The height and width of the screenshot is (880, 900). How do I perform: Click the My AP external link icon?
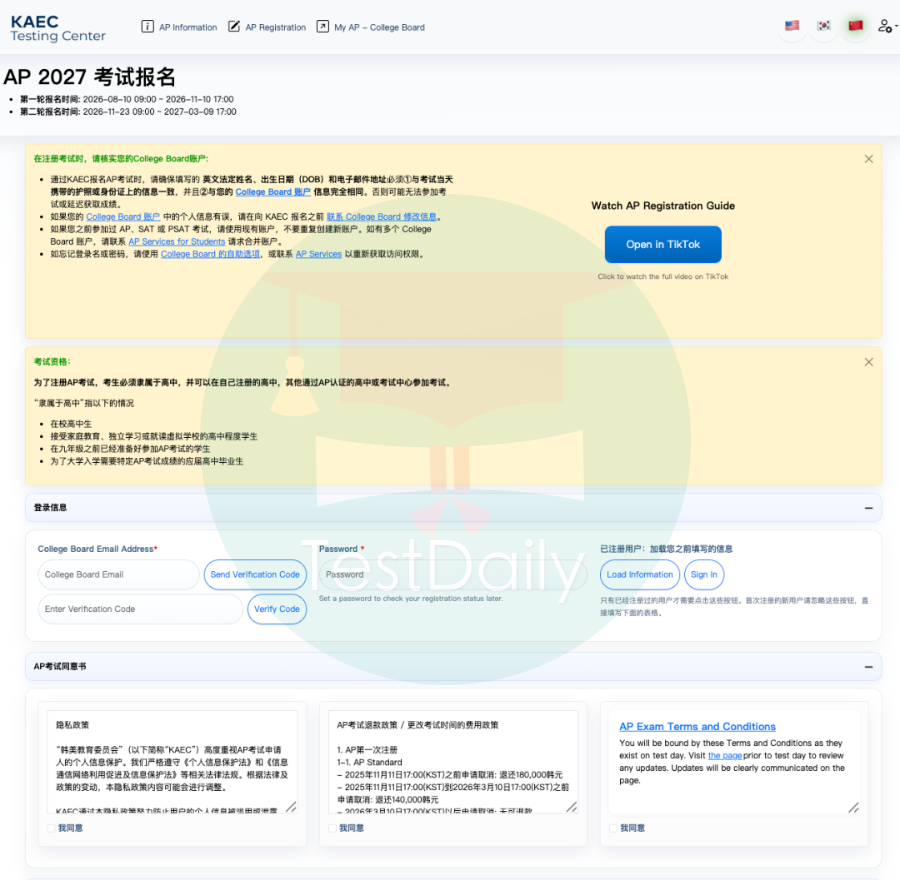[x=323, y=26]
